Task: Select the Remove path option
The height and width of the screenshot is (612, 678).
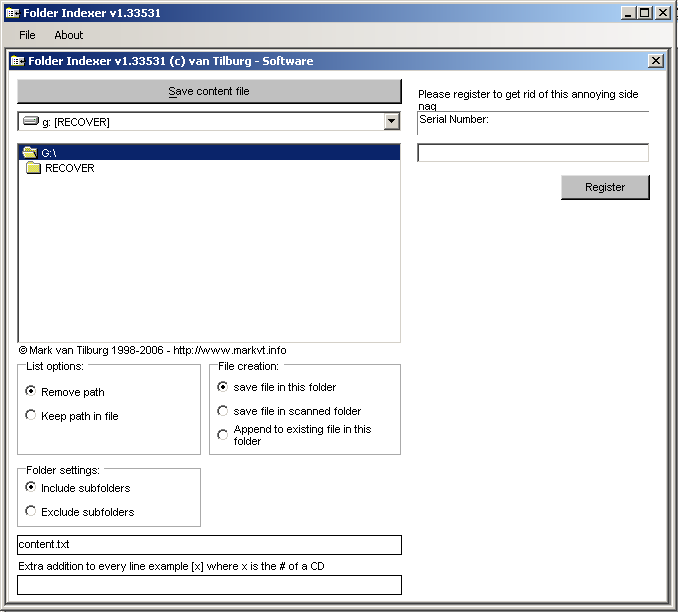Action: [31, 392]
